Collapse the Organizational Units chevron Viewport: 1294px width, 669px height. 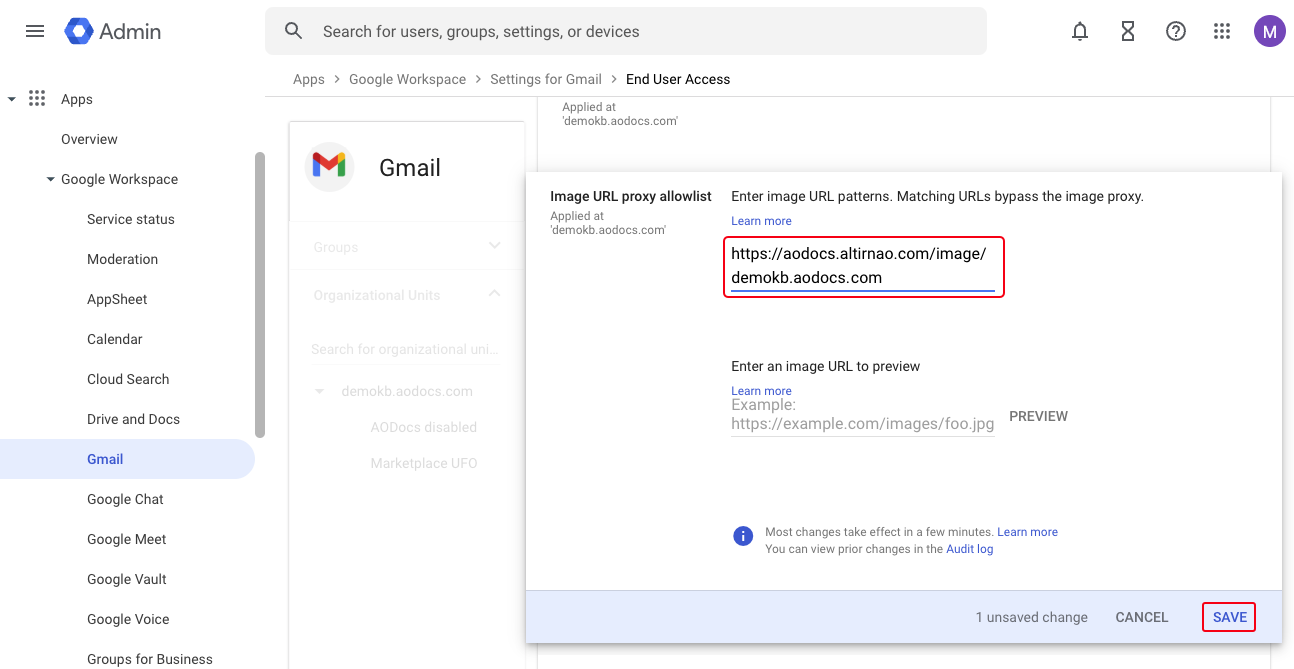pos(495,294)
